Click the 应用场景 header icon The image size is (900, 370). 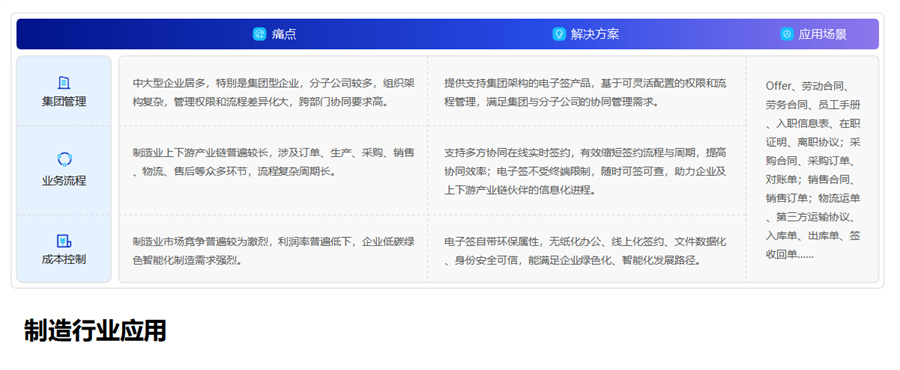[x=787, y=34]
